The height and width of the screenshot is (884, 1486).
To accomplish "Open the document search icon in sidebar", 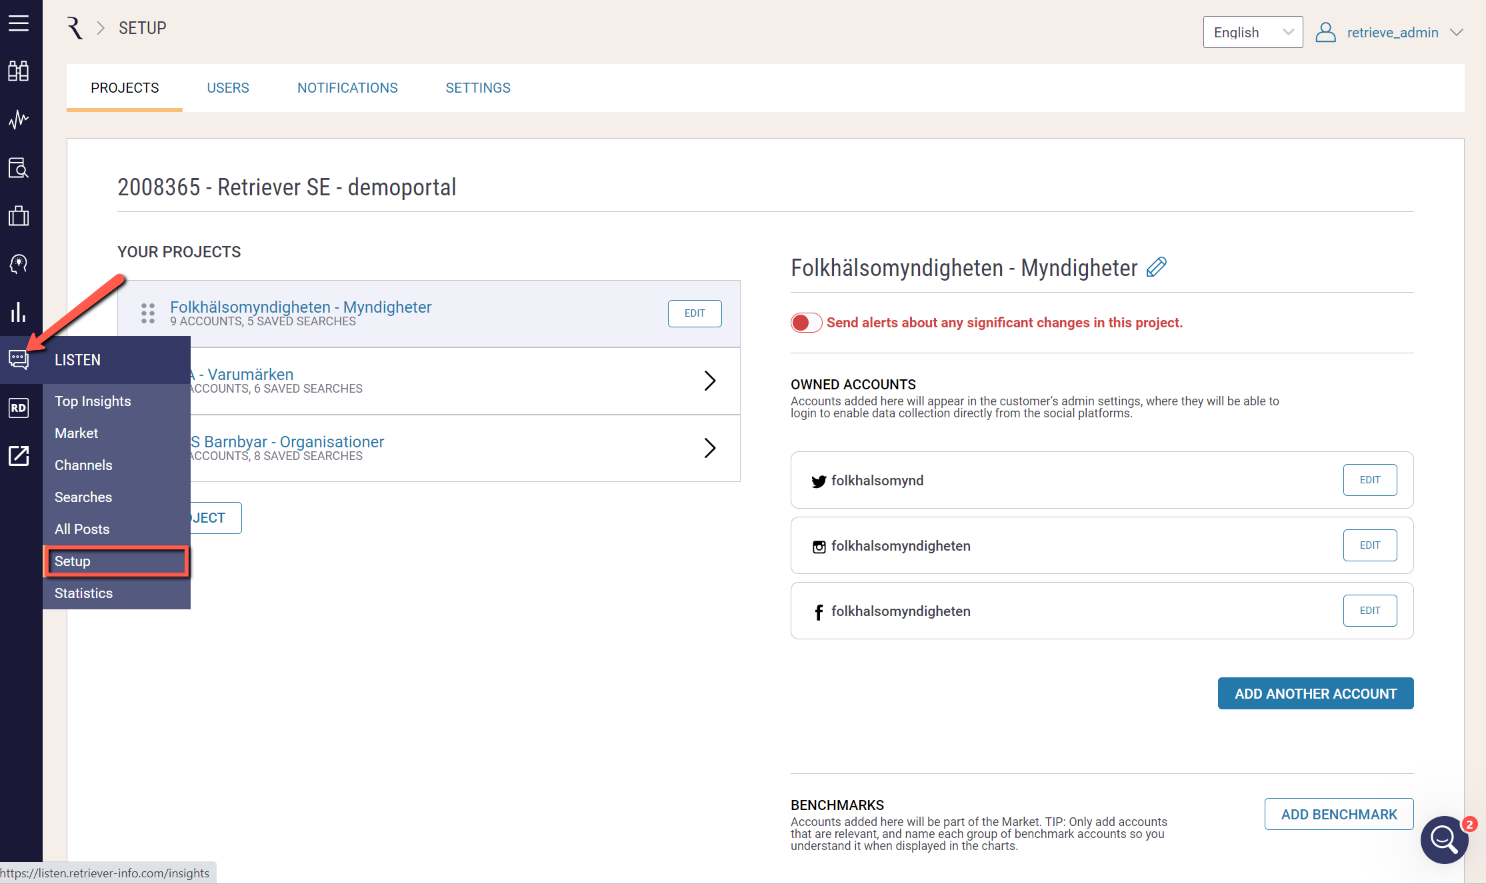I will [x=19, y=168].
